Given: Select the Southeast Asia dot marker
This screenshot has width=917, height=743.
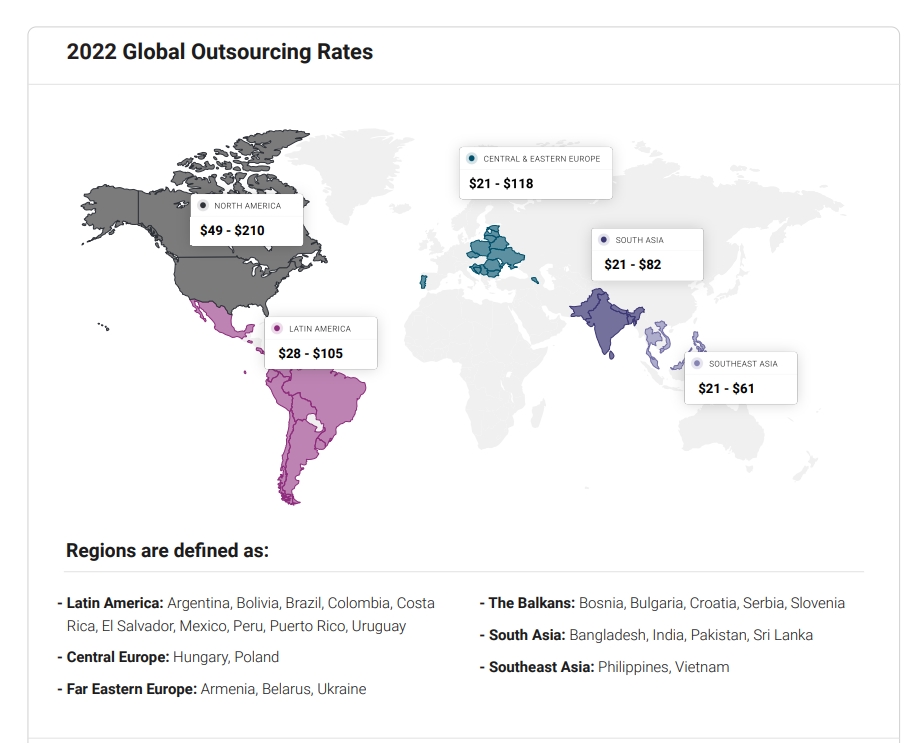Looking at the screenshot, I should pos(697,363).
